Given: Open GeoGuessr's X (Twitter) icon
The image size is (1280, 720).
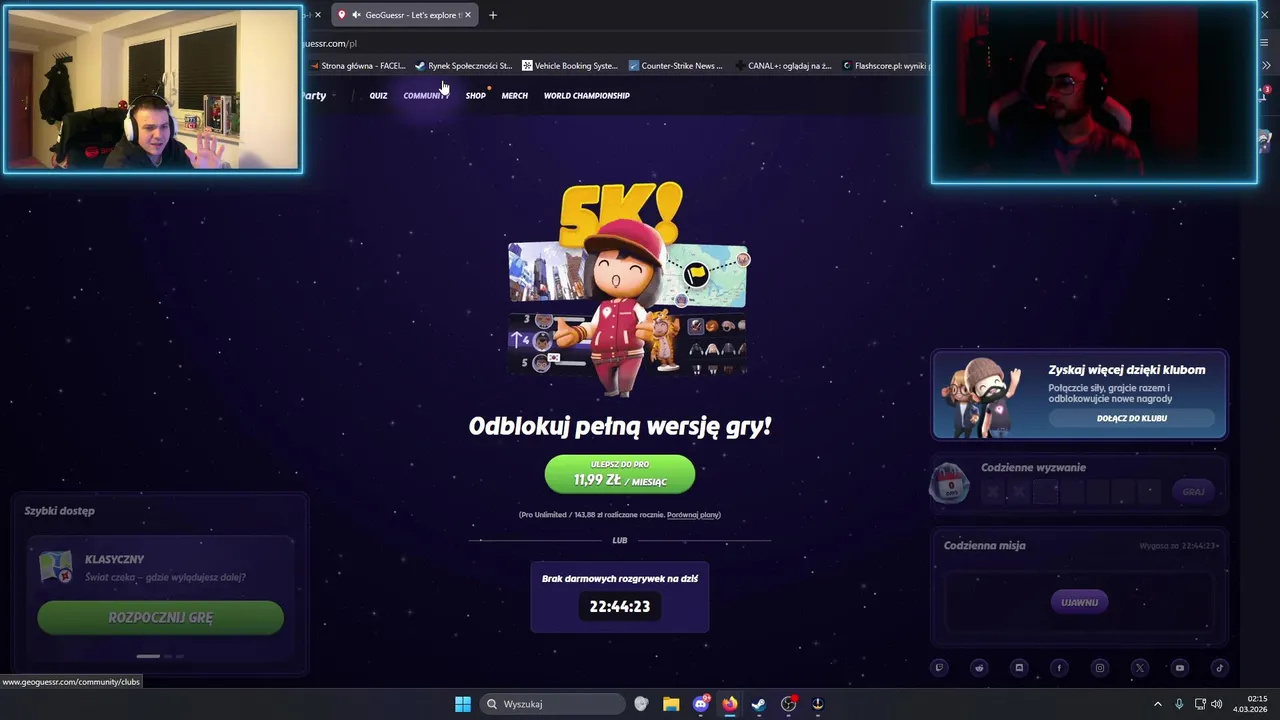Looking at the screenshot, I should (1140, 668).
